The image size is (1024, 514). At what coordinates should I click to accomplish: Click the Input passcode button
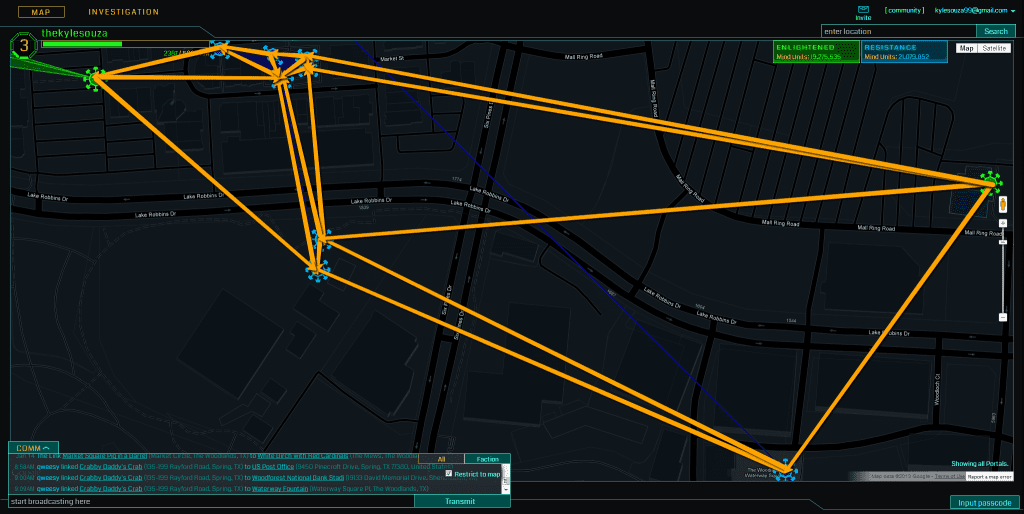point(984,502)
